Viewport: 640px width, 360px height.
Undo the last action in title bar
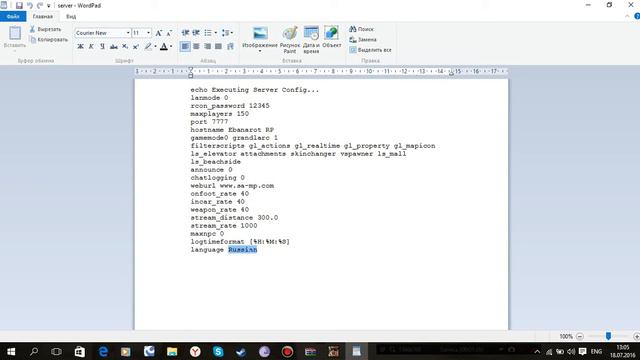30,5
